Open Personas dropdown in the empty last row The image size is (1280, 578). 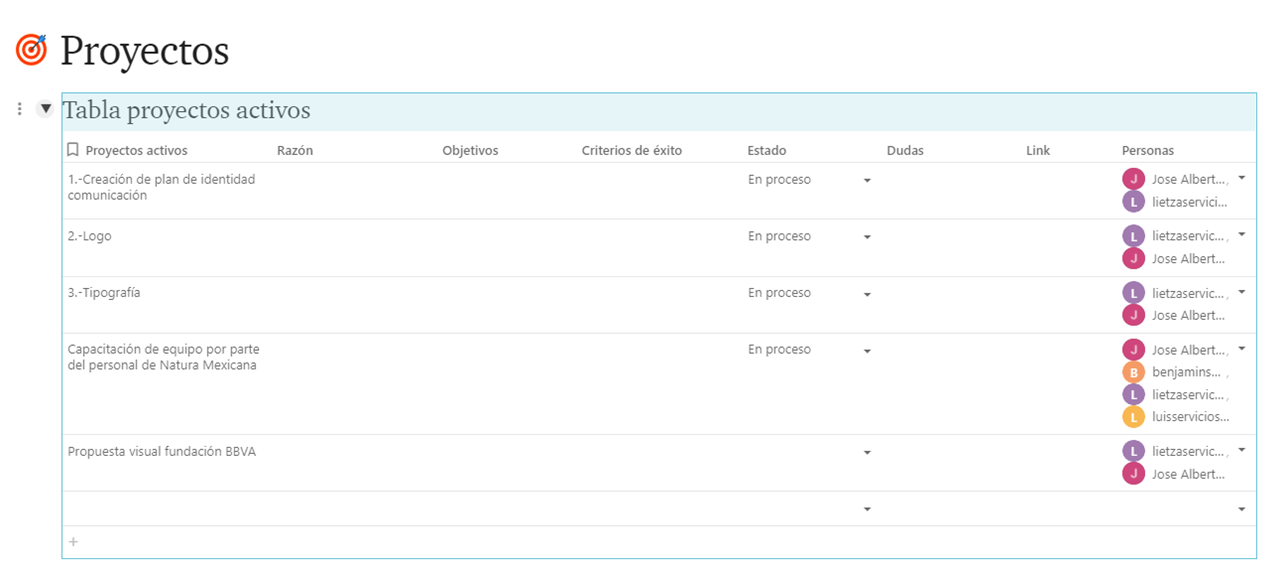[1242, 510]
